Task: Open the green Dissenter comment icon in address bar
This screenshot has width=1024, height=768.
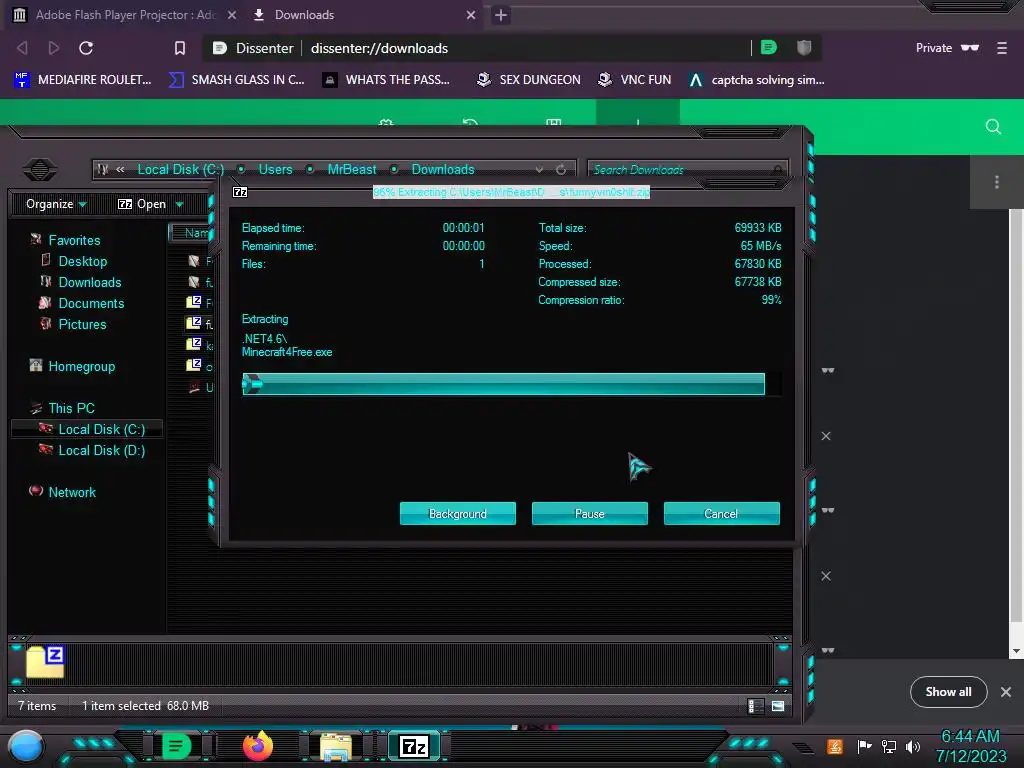Action: [x=769, y=47]
